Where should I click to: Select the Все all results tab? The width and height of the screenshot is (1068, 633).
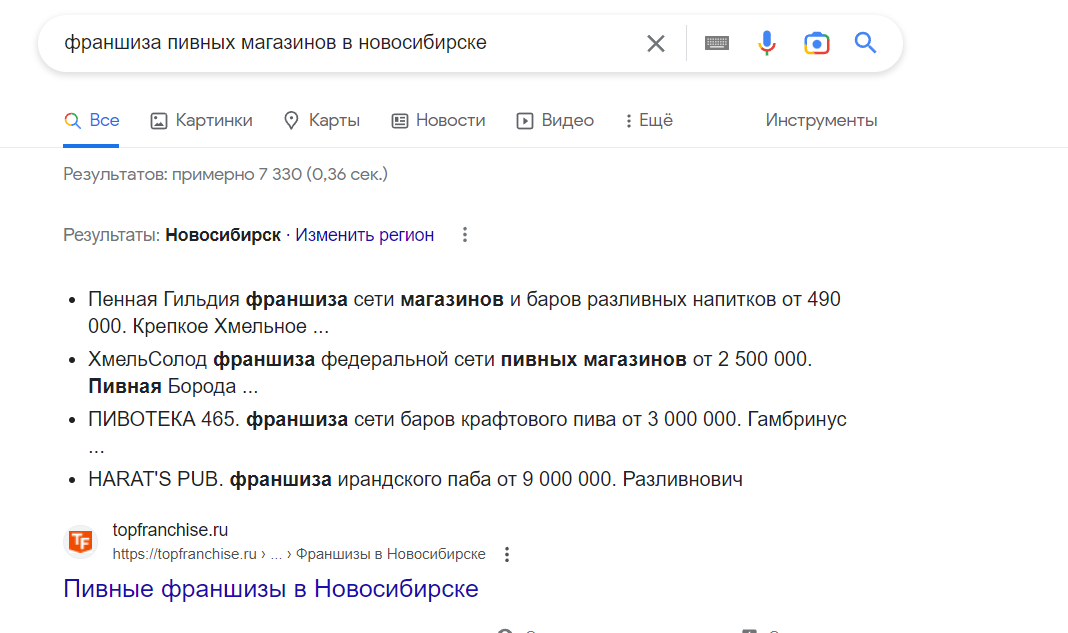tap(92, 121)
